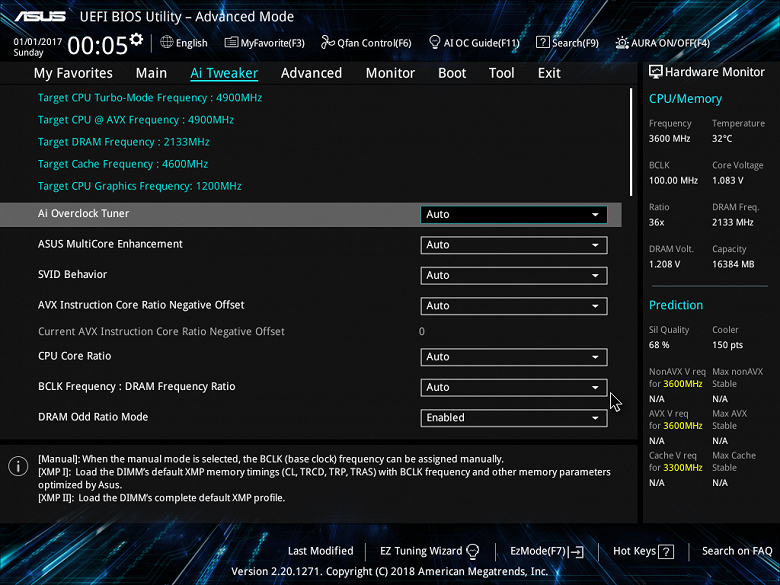The width and height of the screenshot is (780, 585).
Task: Click the AURA ON/OFF sun icon
Action: 622,43
